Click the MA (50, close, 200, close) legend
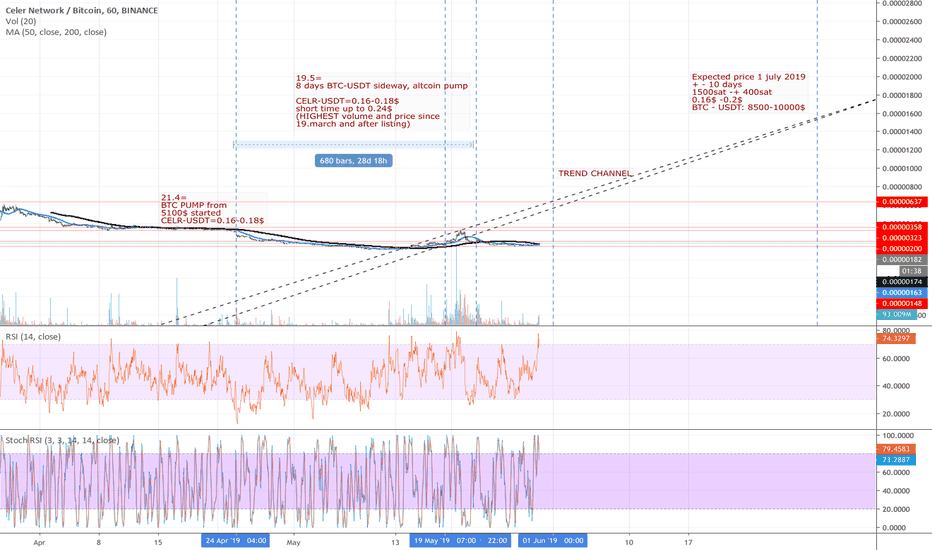The image size is (932, 550). pyautogui.click(x=56, y=32)
